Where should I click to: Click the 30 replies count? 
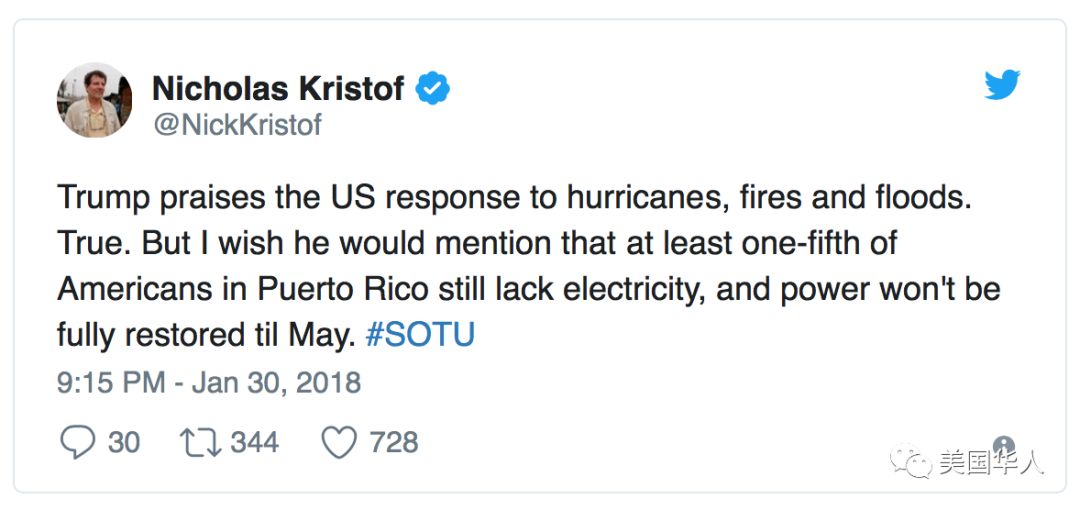pyautogui.click(x=124, y=442)
